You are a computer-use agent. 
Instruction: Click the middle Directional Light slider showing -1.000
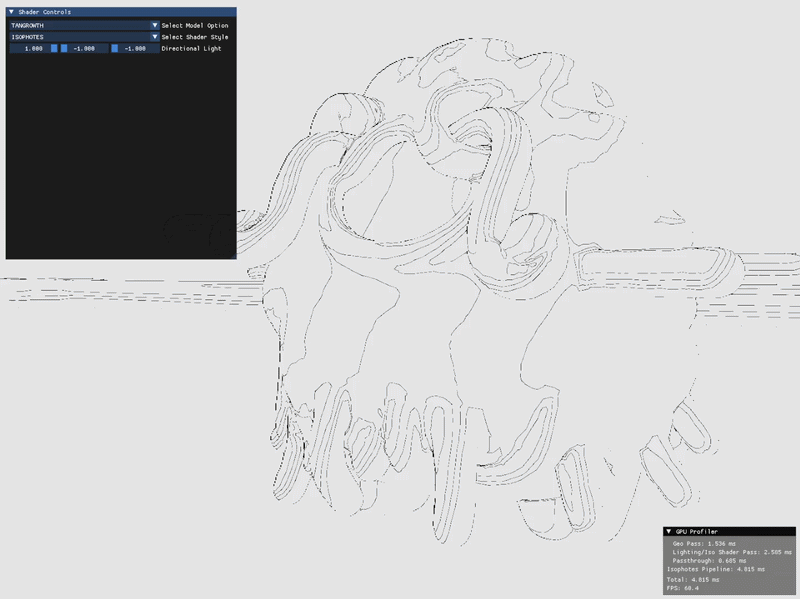click(x=84, y=48)
